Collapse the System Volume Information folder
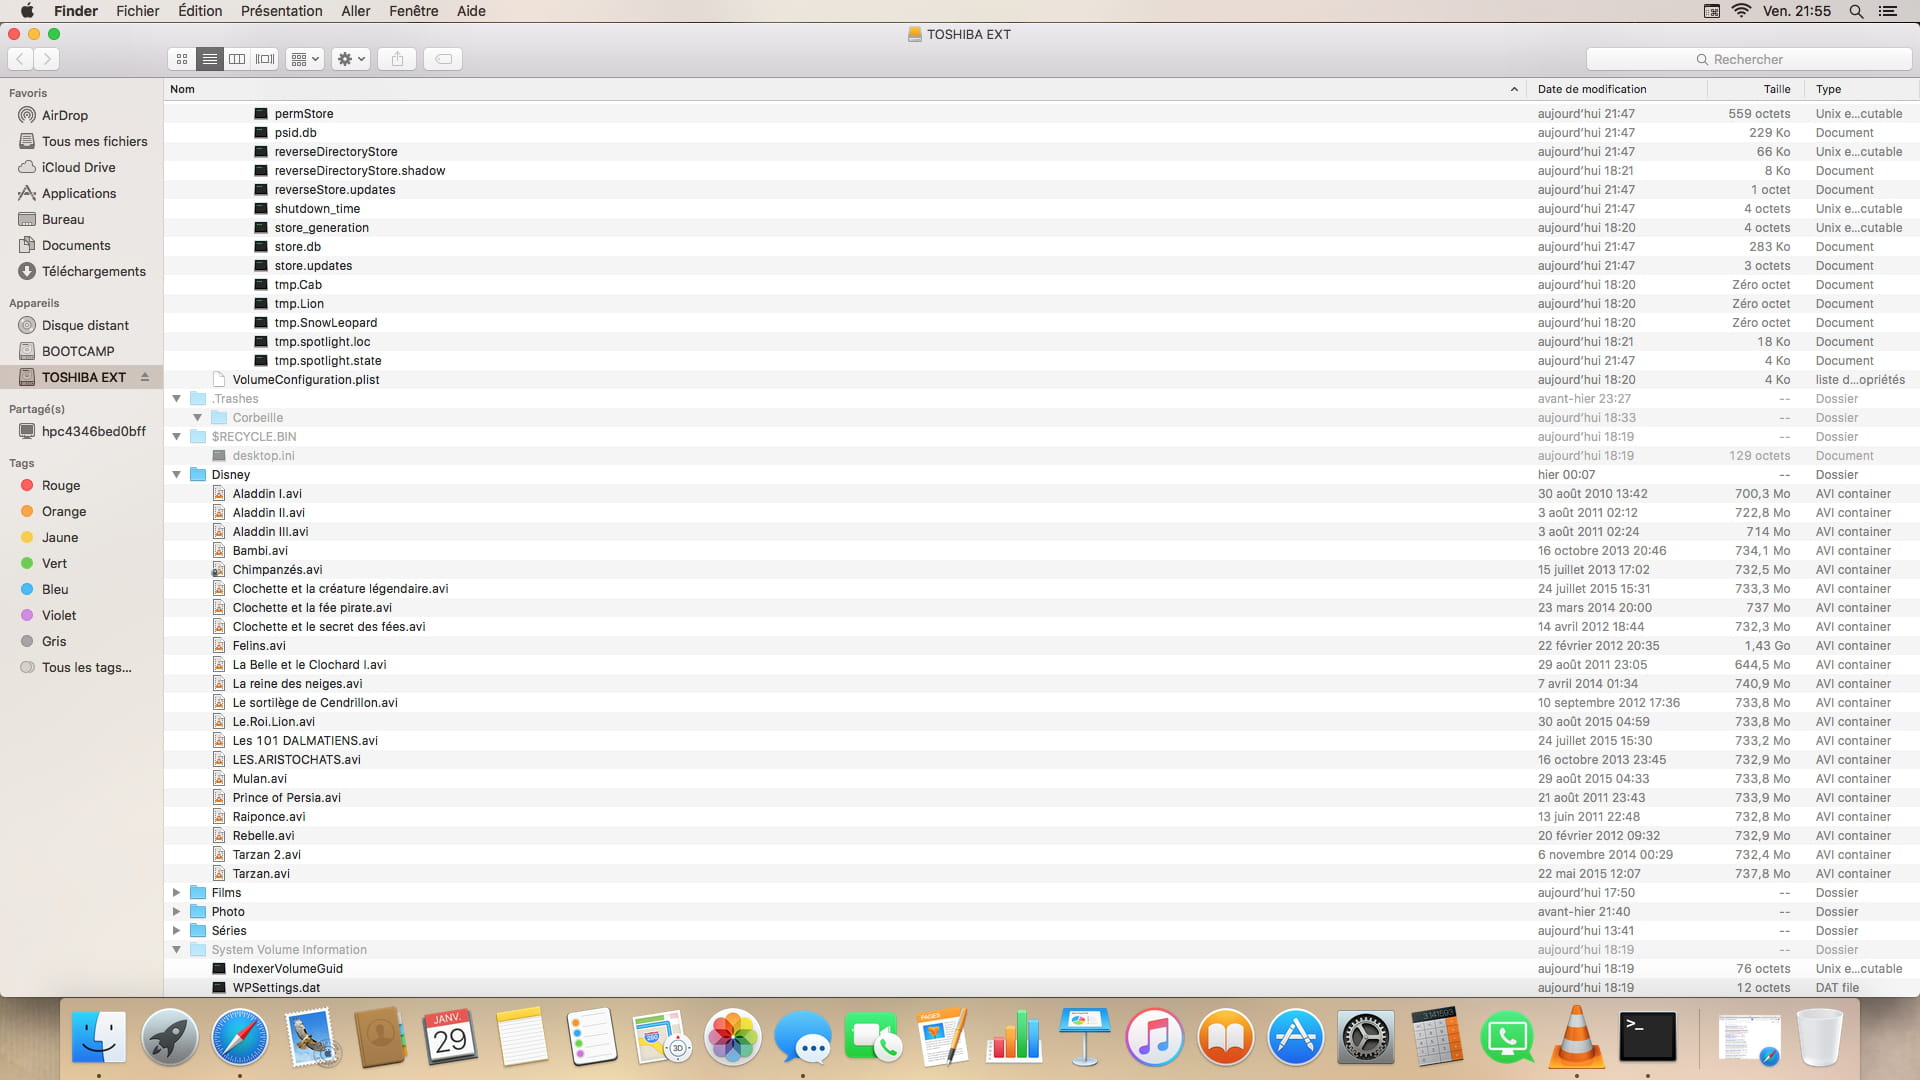The height and width of the screenshot is (1080, 1920). pyautogui.click(x=177, y=949)
